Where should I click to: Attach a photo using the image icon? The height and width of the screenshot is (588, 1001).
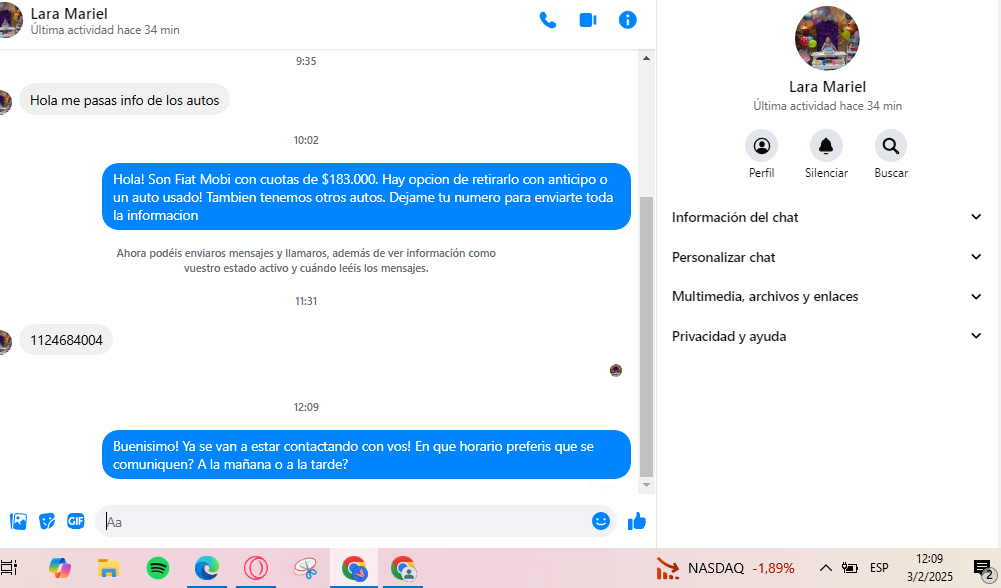pyautogui.click(x=18, y=521)
